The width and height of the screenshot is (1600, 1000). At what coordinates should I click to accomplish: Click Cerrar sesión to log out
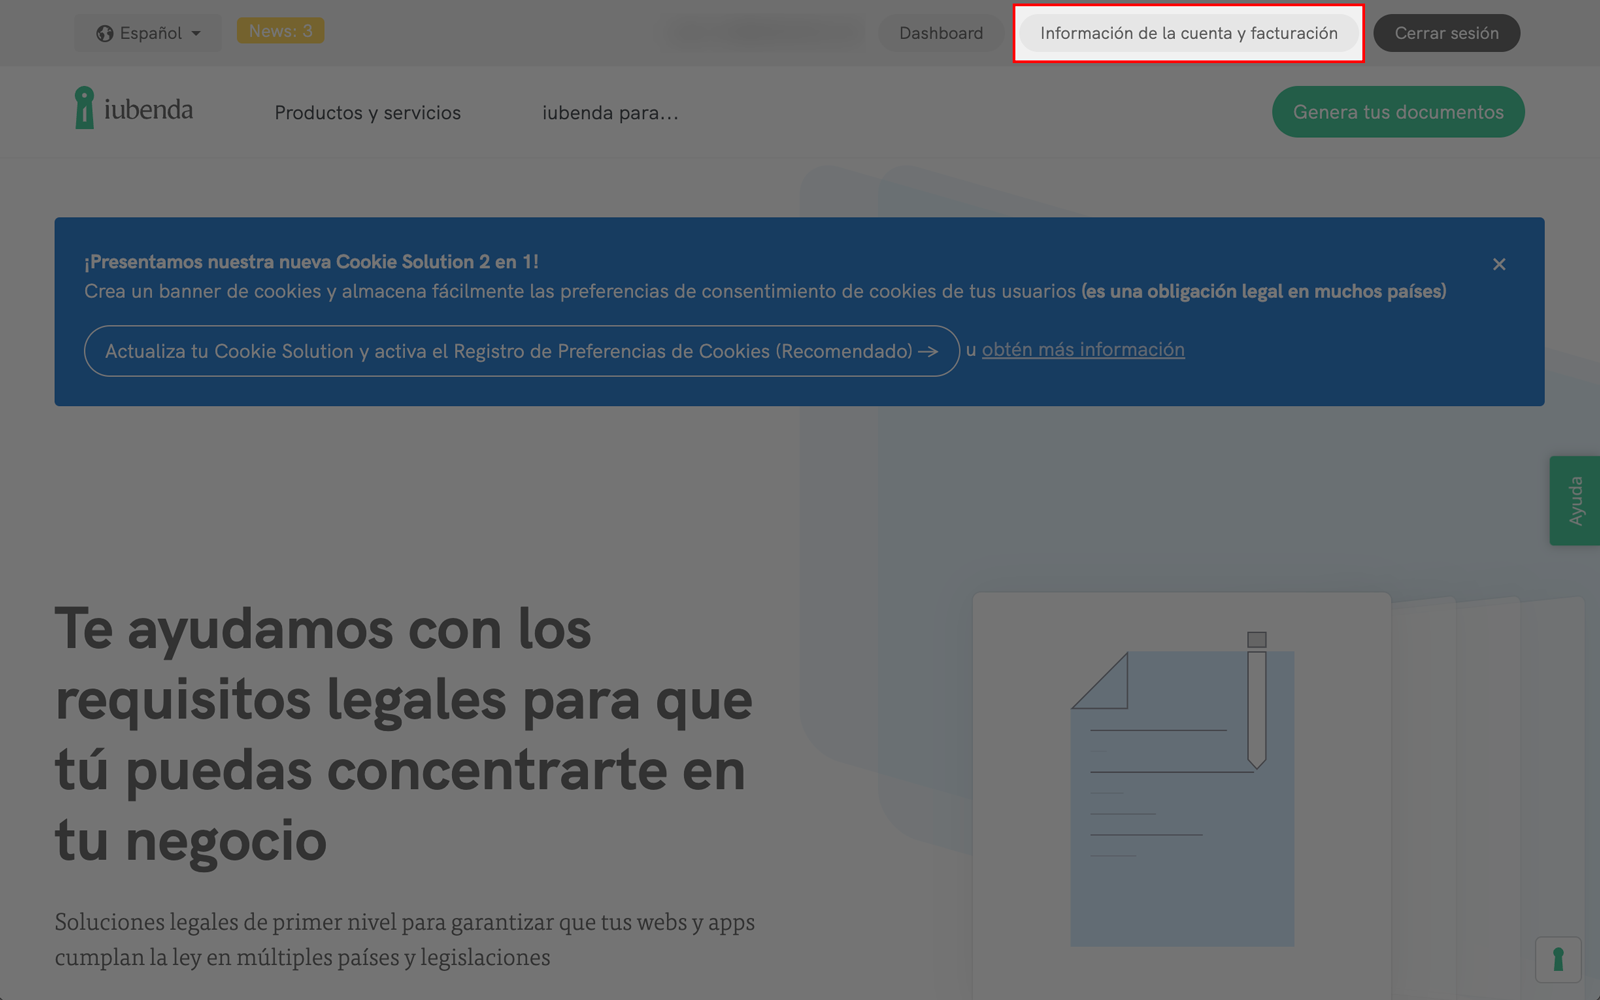(x=1446, y=33)
